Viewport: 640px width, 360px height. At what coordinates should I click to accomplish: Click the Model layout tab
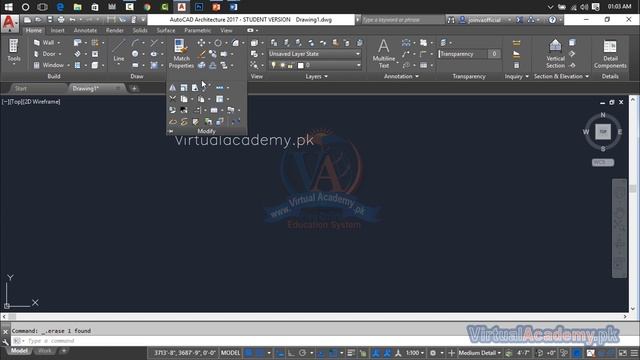19,351
